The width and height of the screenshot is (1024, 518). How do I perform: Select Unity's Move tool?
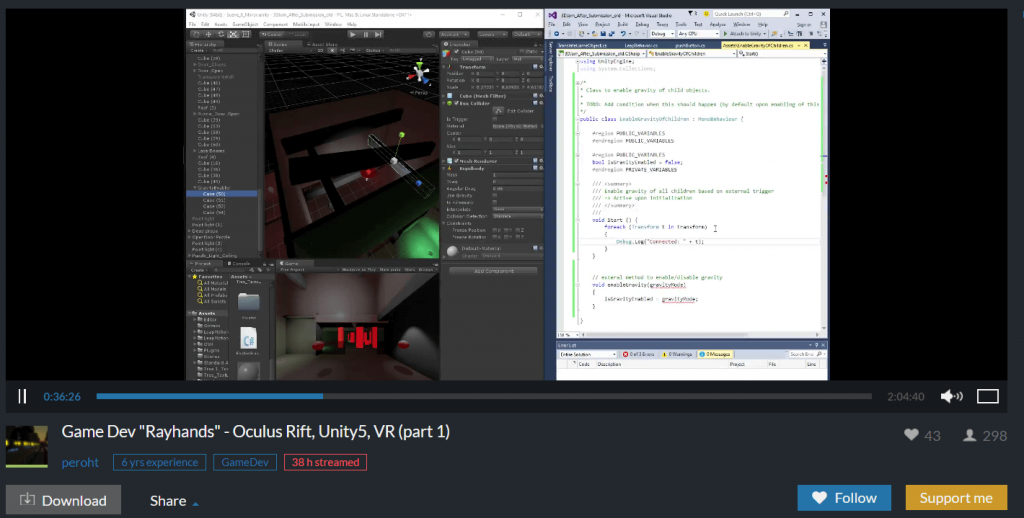click(208, 34)
